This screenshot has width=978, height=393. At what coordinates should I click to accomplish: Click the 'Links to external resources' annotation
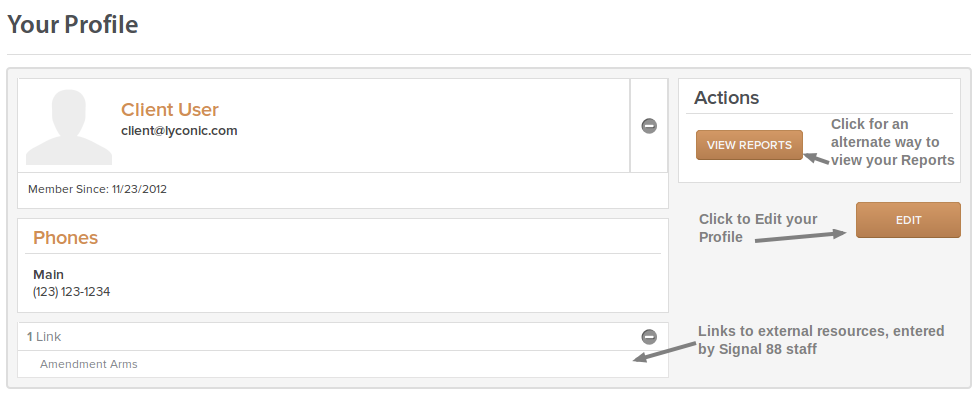(821, 340)
